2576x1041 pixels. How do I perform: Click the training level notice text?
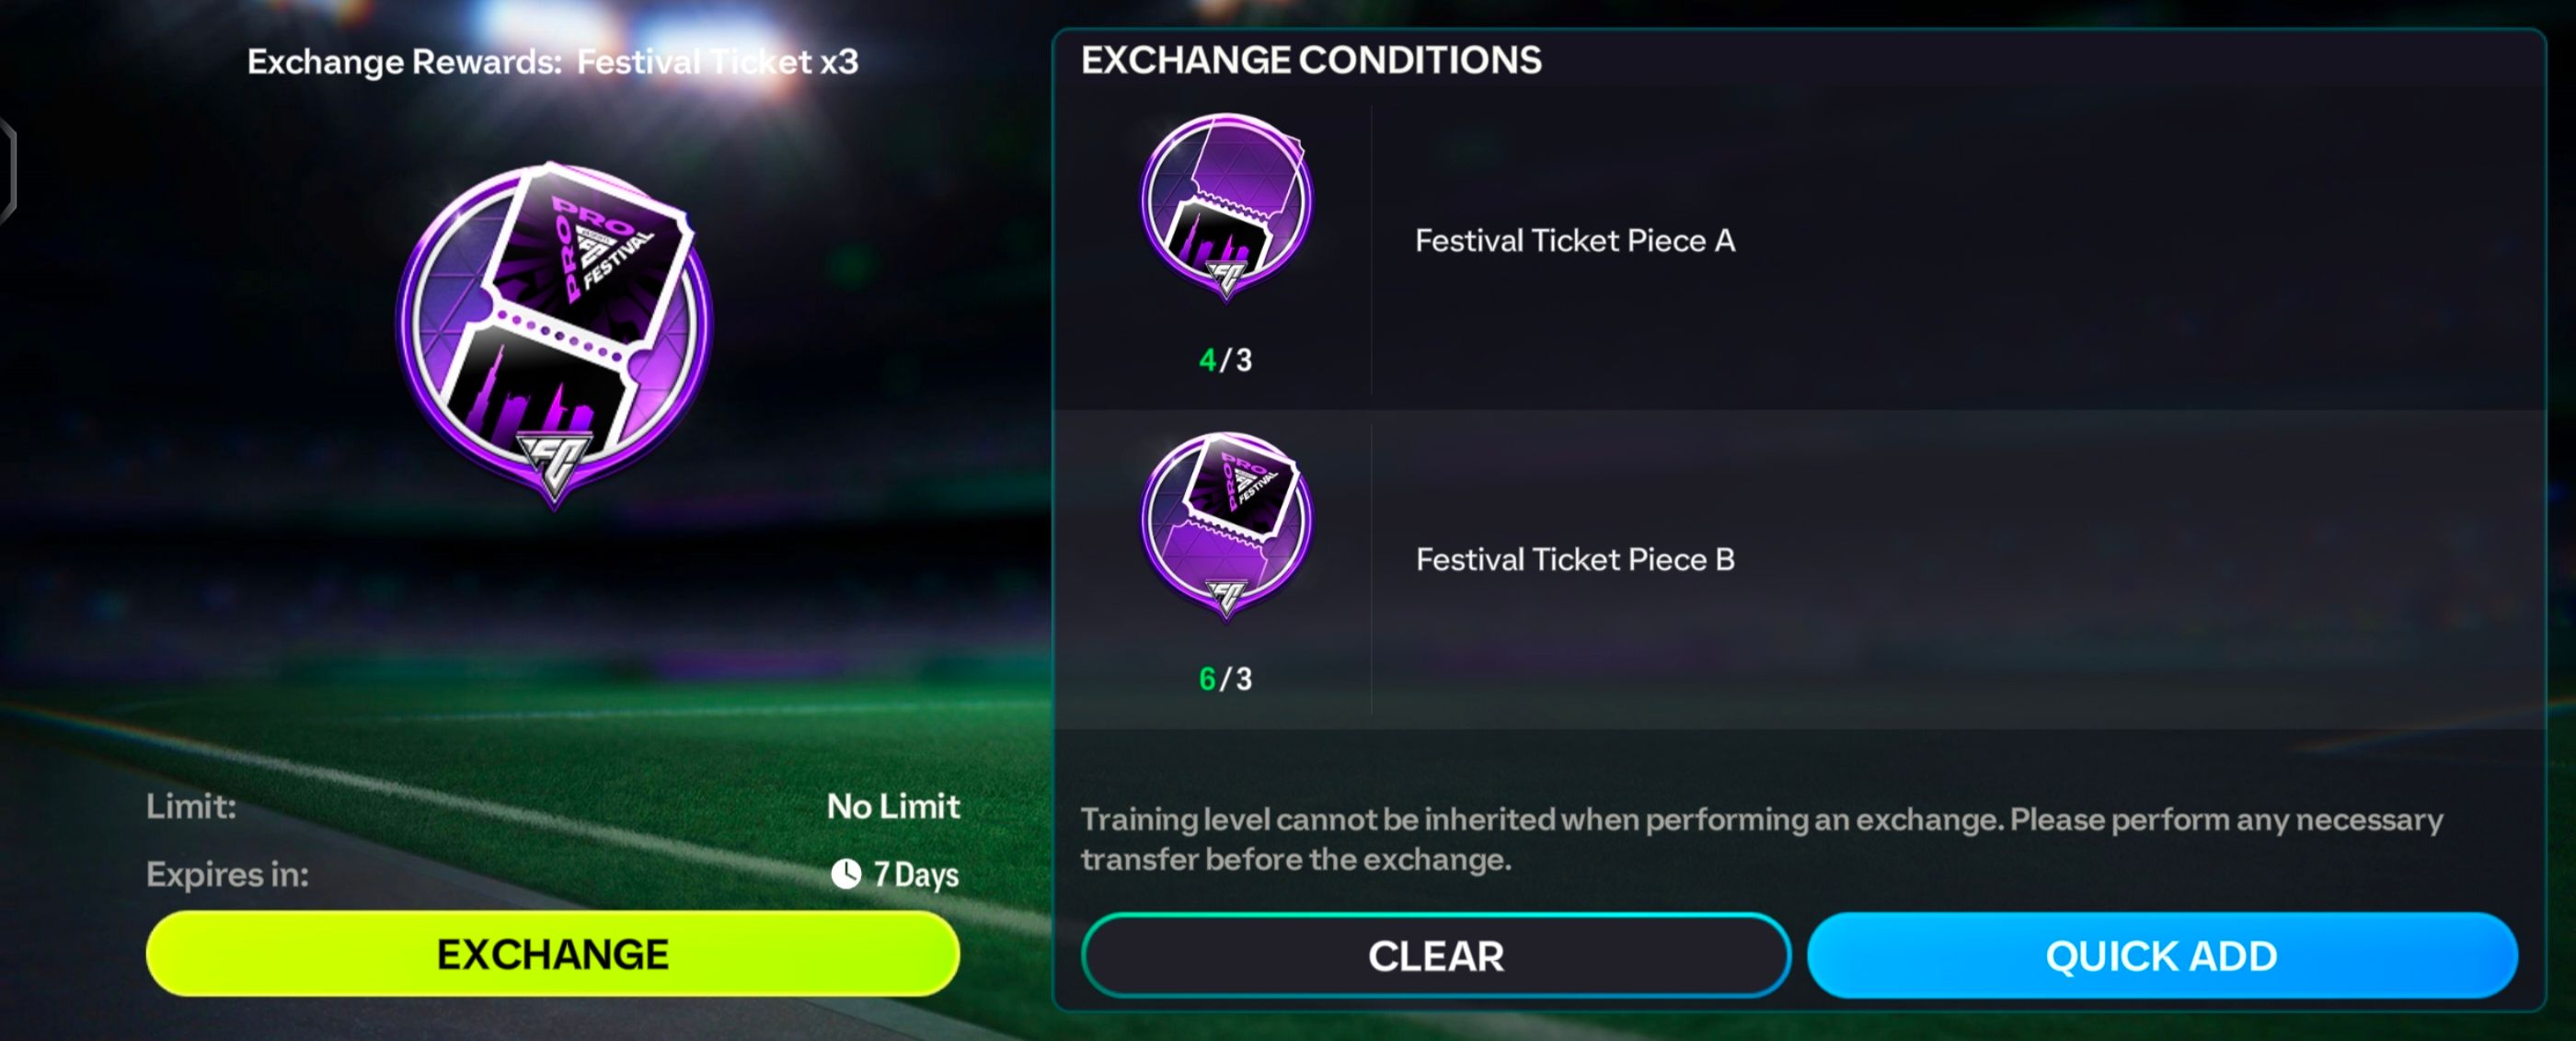point(1760,839)
